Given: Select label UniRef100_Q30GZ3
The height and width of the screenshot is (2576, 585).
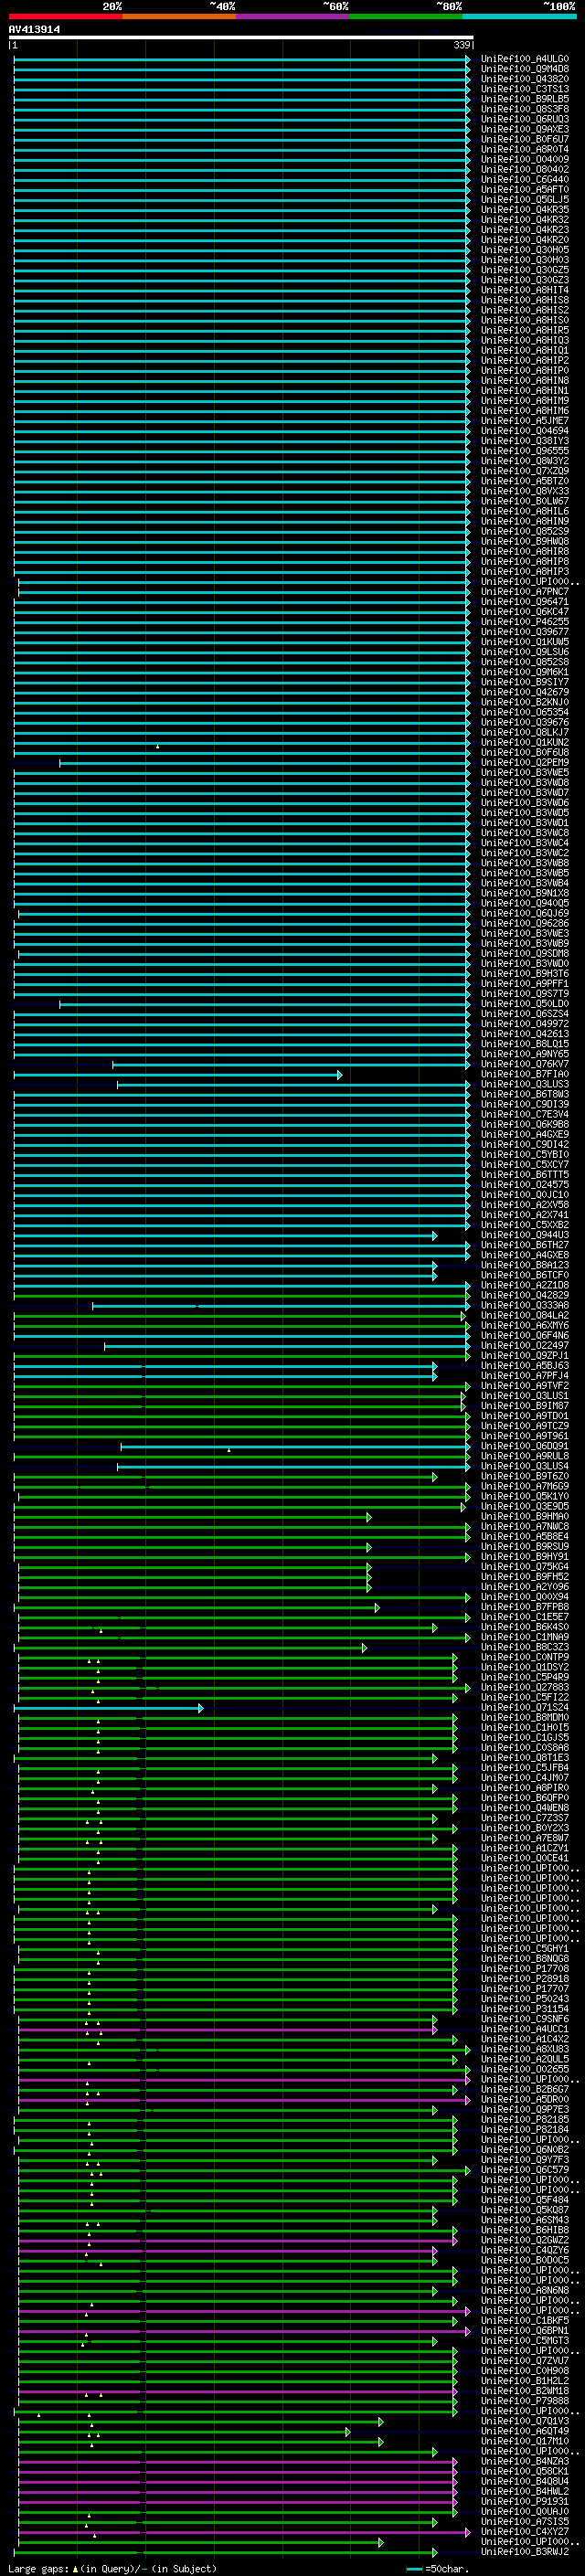Looking at the screenshot, I should point(525,280).
